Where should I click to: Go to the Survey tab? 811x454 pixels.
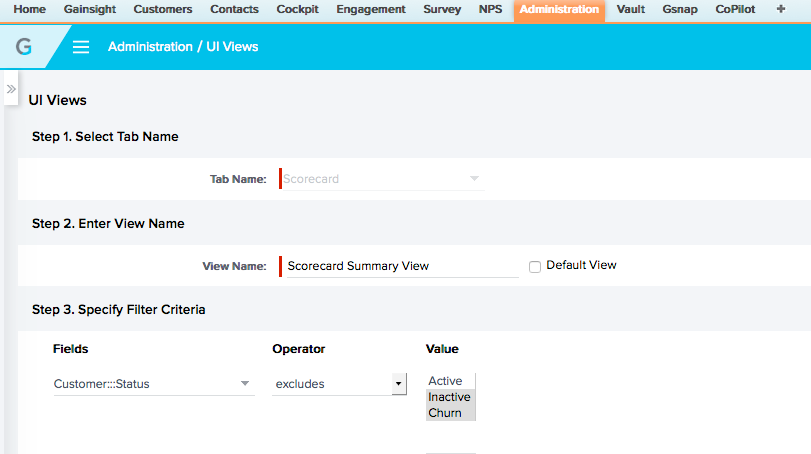pyautogui.click(x=442, y=9)
